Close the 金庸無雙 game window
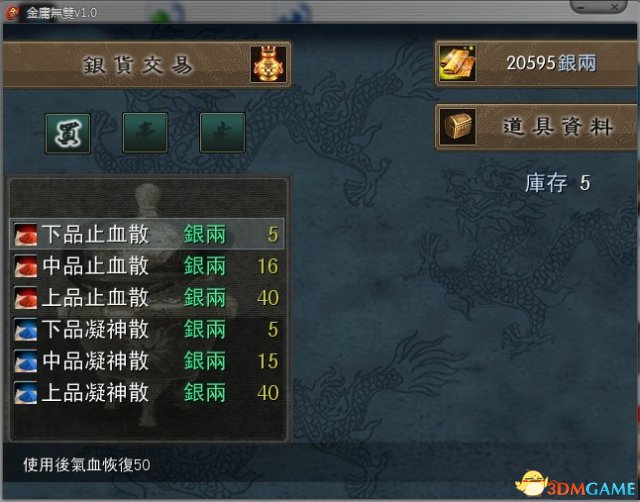 (x=614, y=7)
